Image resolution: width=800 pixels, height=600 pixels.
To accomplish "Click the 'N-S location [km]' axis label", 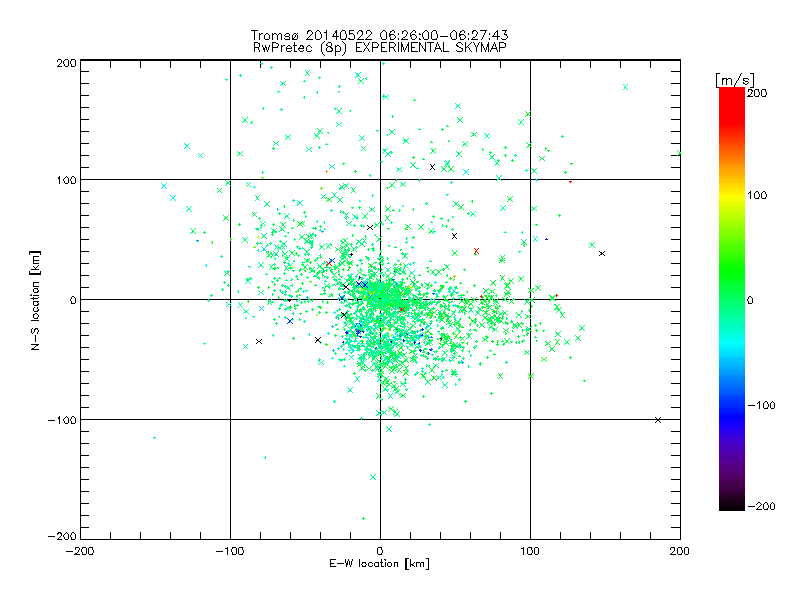I will 35,300.
